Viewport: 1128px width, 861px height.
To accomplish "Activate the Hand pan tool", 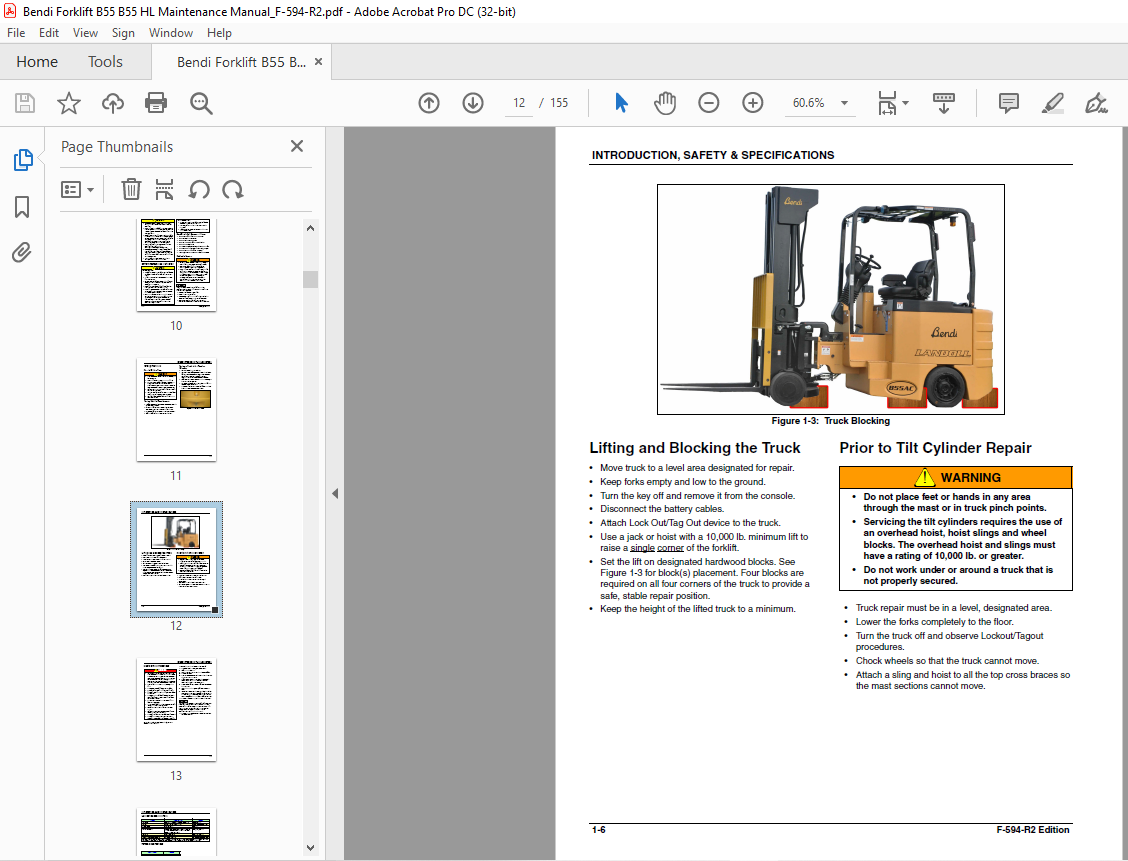I will [x=665, y=103].
